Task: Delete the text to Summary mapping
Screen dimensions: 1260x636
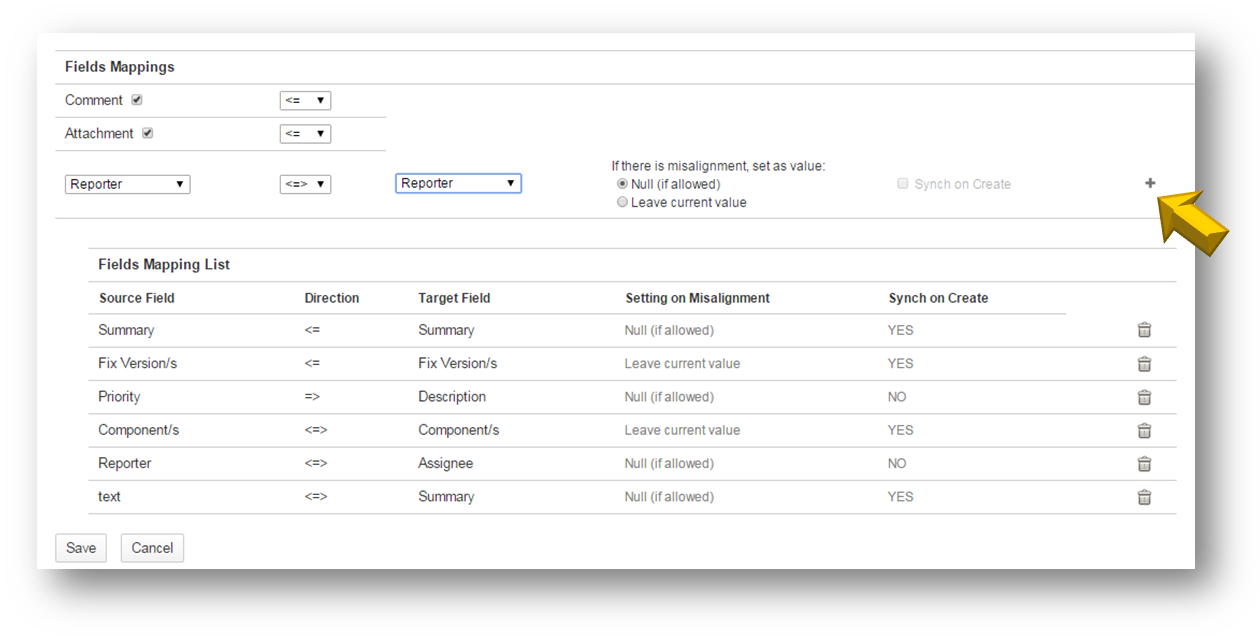Action: [x=1144, y=497]
